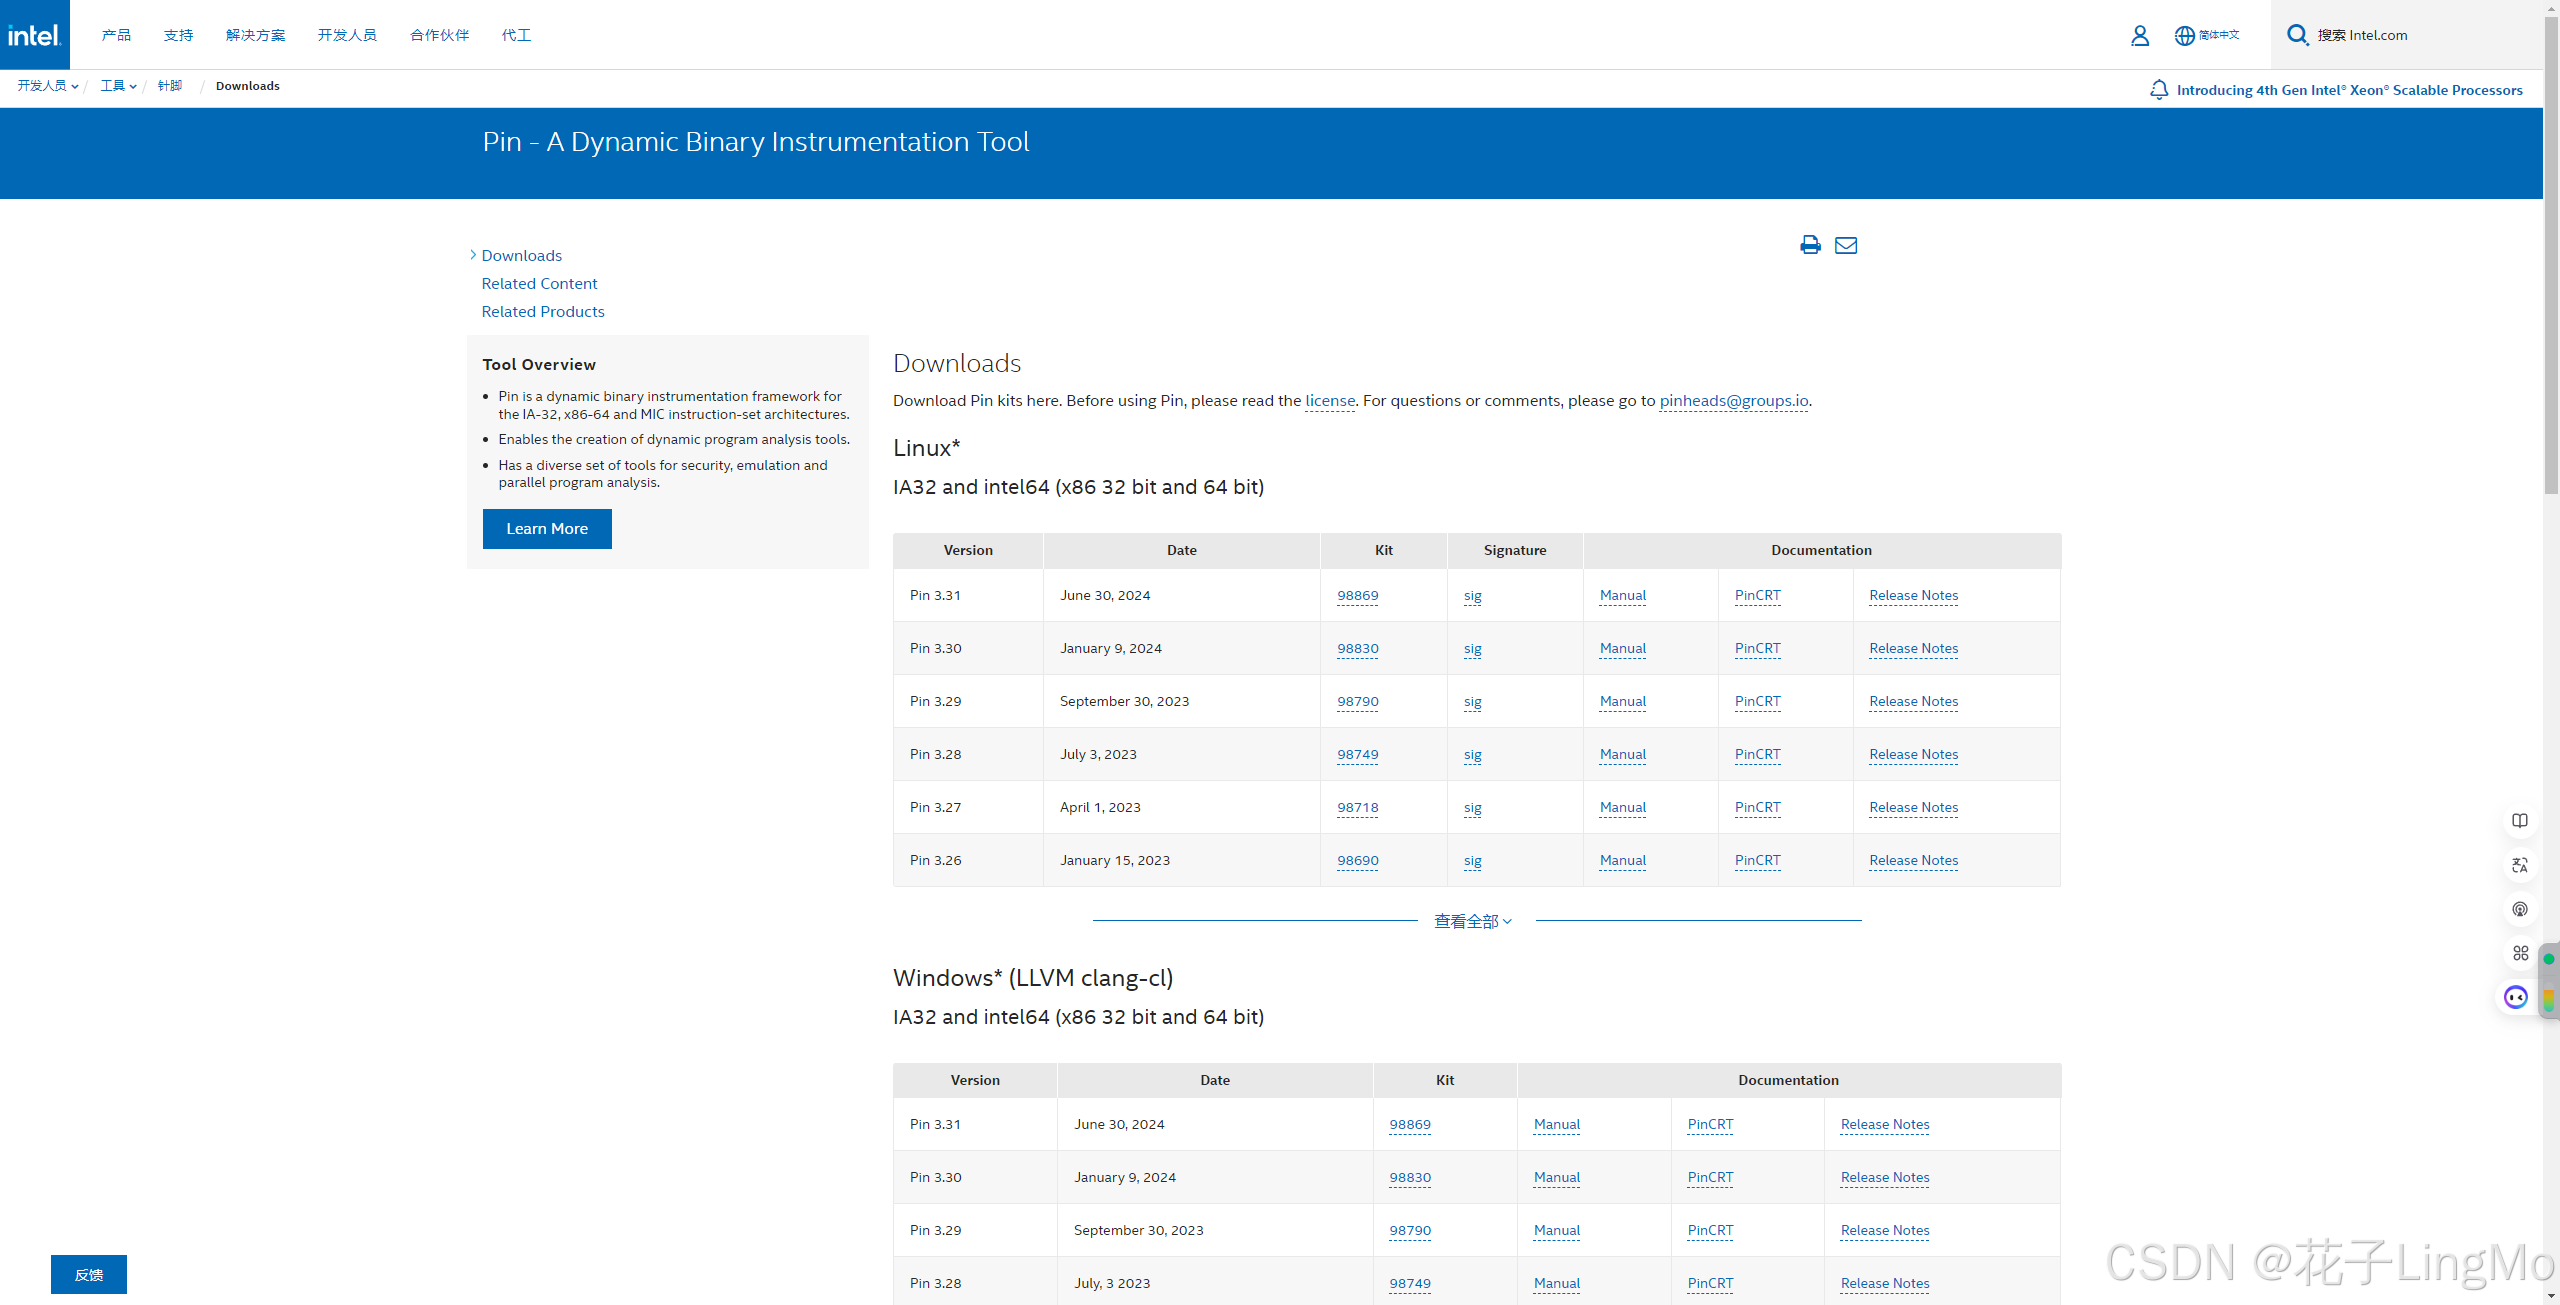The image size is (2560, 1305).
Task: Download Linux kit 98718
Action: coord(1358,808)
